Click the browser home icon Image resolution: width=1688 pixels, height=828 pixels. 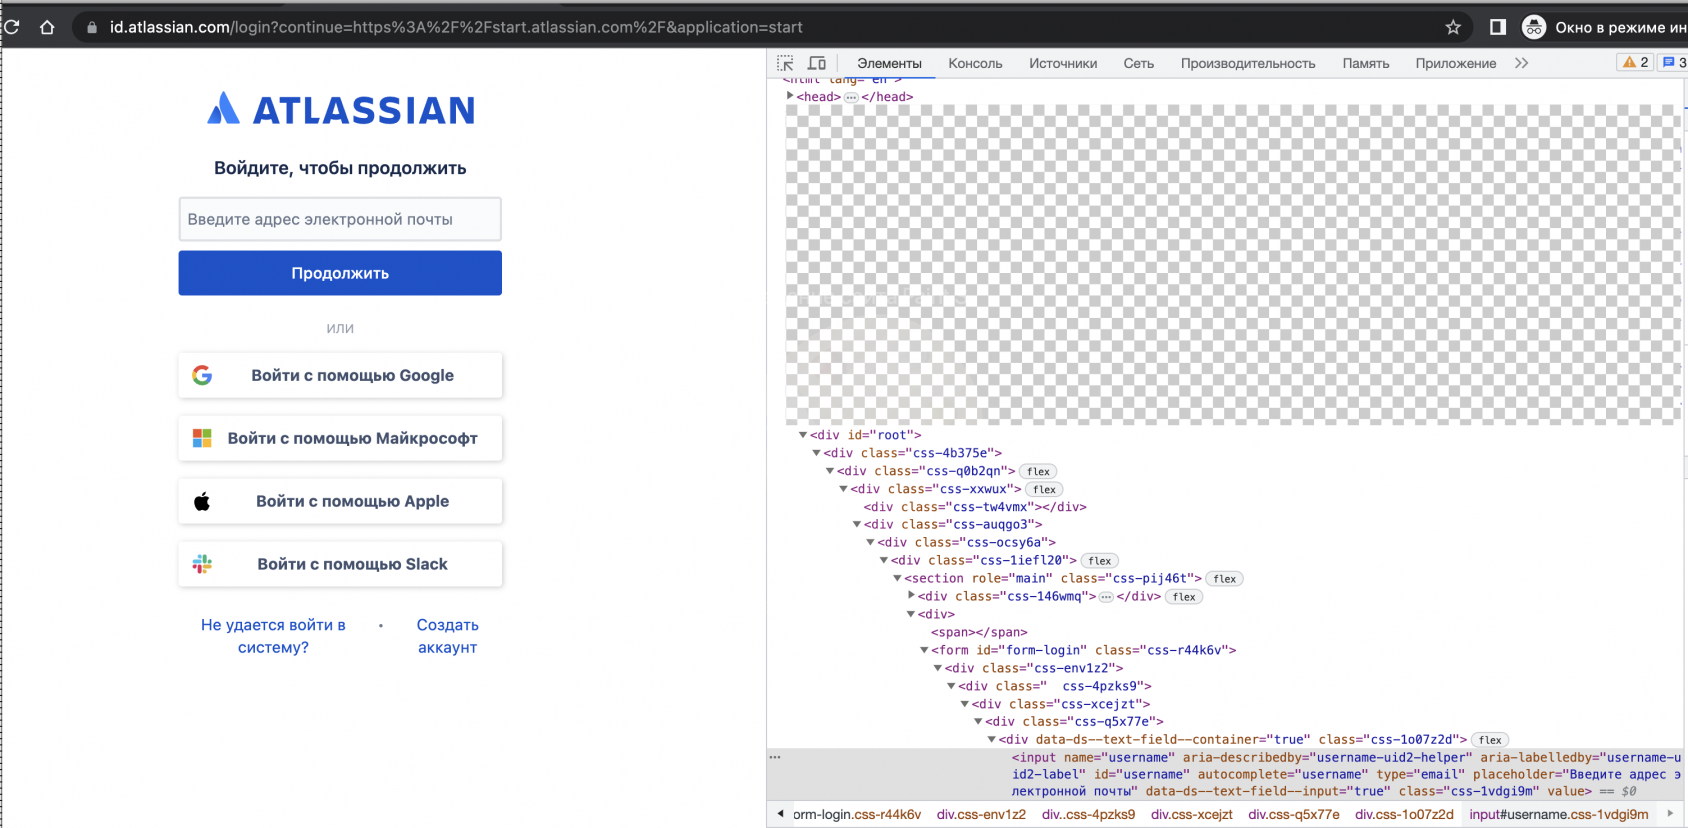[47, 27]
